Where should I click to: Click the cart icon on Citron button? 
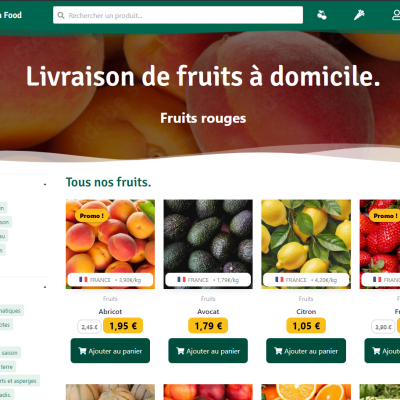click(x=278, y=351)
